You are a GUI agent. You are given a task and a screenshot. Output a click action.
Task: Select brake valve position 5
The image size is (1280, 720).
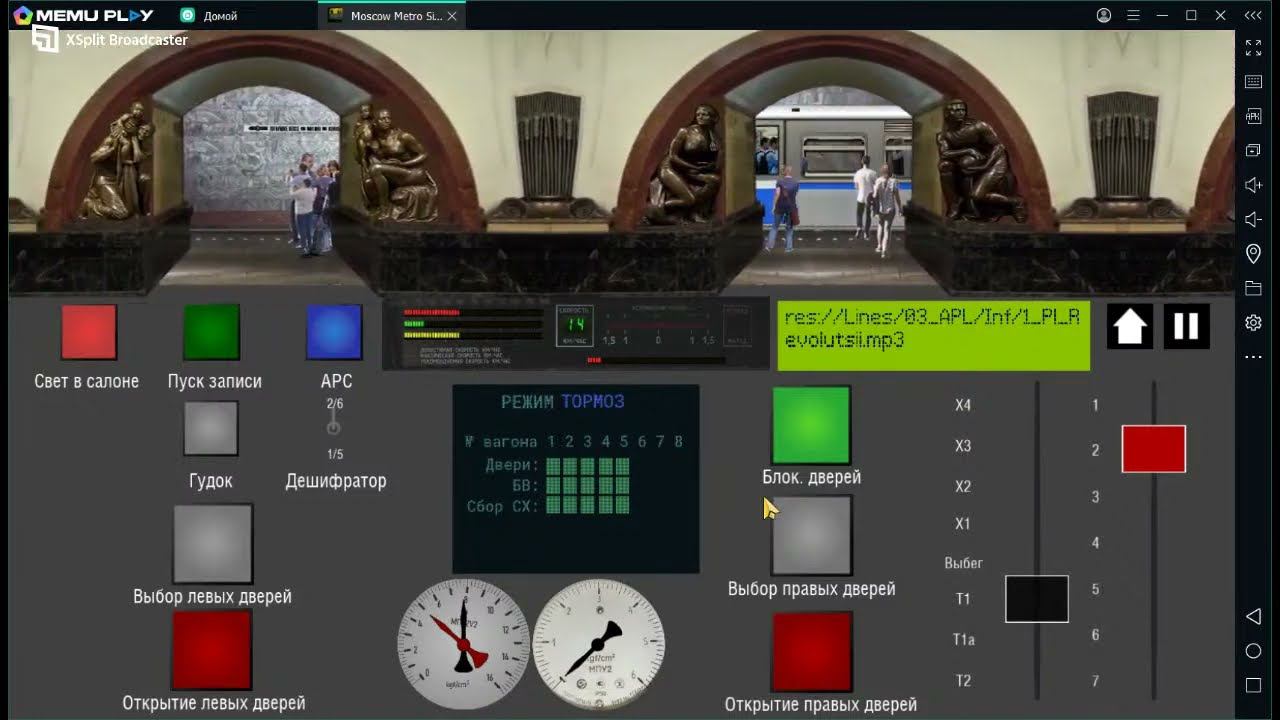[1095, 589]
